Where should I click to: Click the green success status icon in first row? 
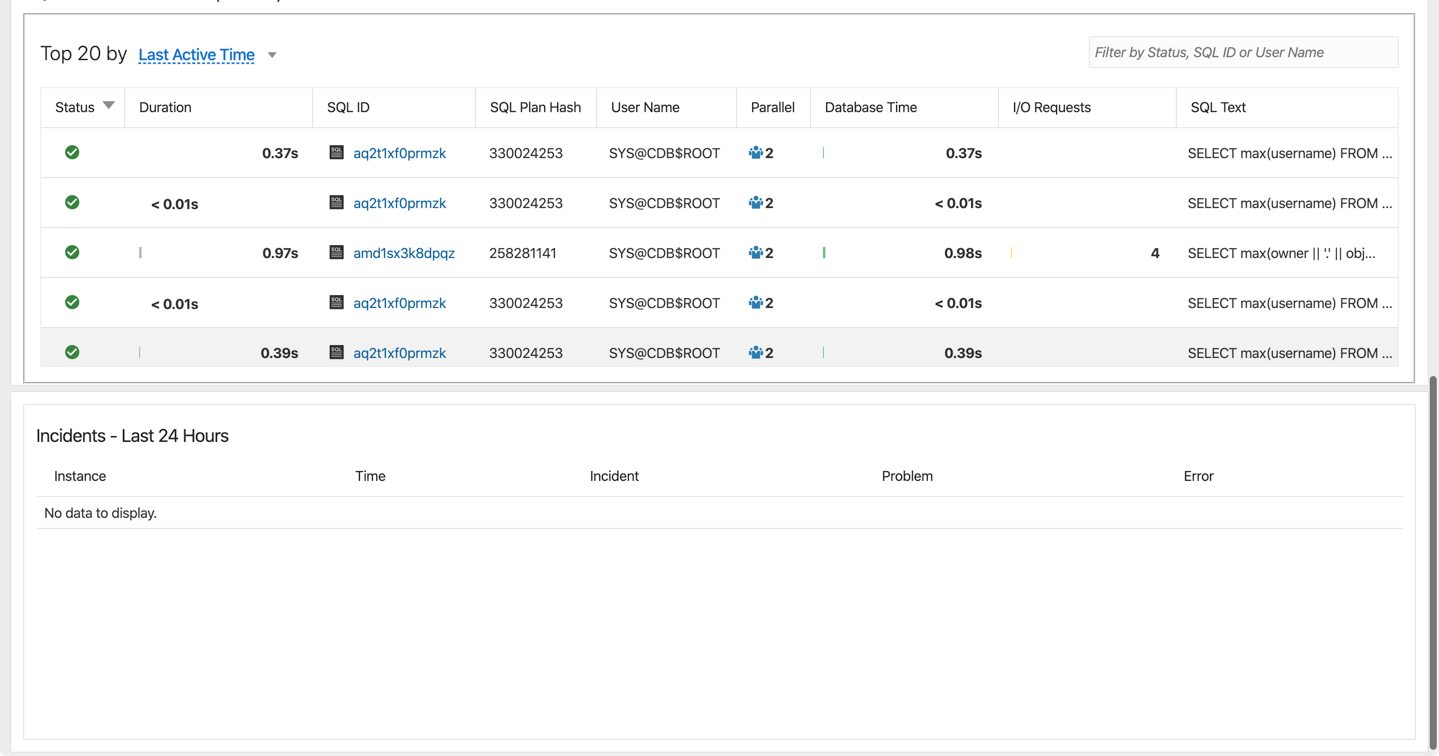[x=71, y=153]
